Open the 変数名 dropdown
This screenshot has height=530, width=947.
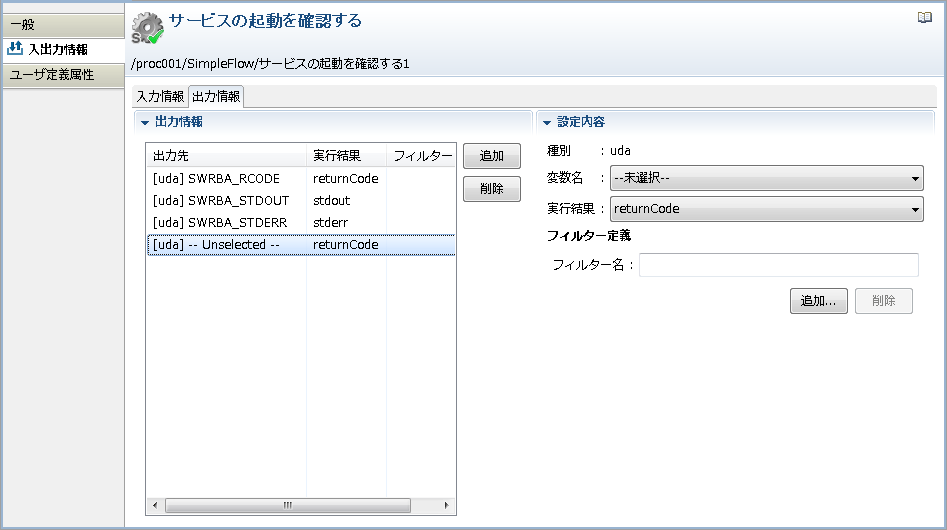pyautogui.click(x=766, y=178)
